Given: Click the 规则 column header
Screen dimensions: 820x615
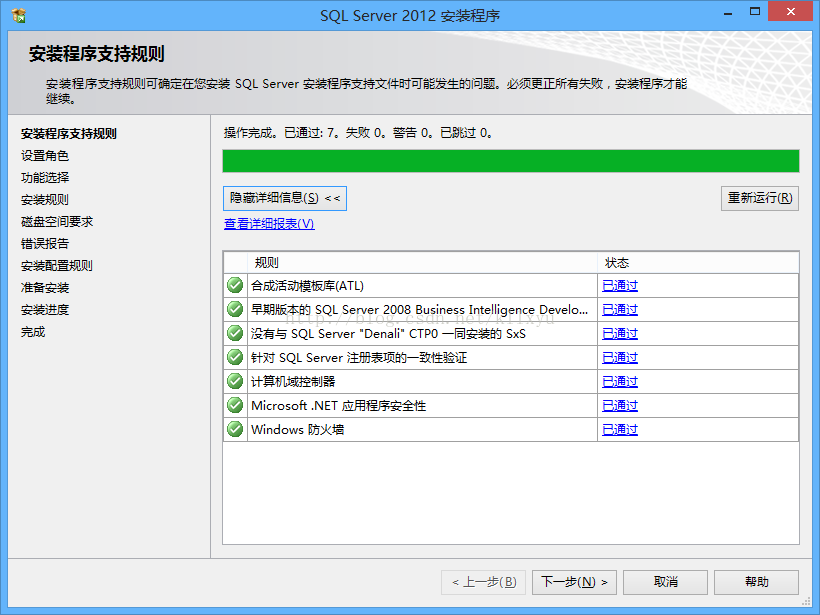Looking at the screenshot, I should 423,263.
